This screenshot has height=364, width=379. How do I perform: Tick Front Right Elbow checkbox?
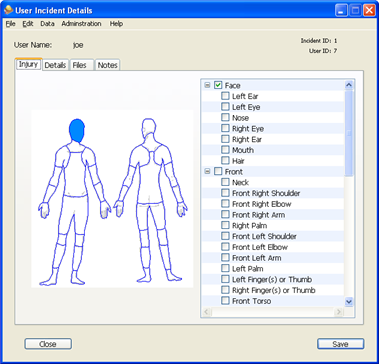pyautogui.click(x=225, y=204)
